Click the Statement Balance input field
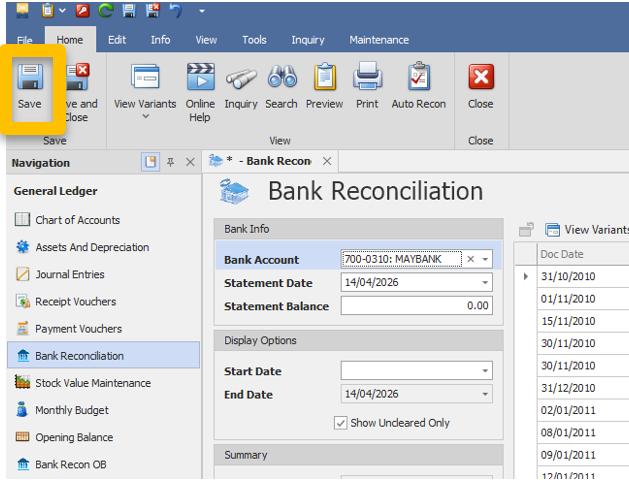The width and height of the screenshot is (629, 486). [x=416, y=306]
